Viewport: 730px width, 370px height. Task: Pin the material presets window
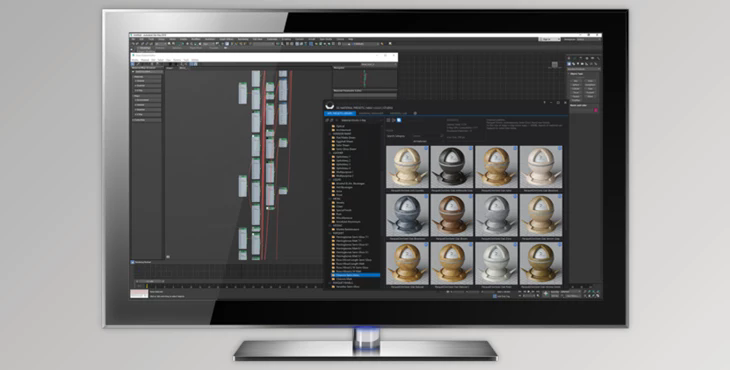(x=545, y=102)
